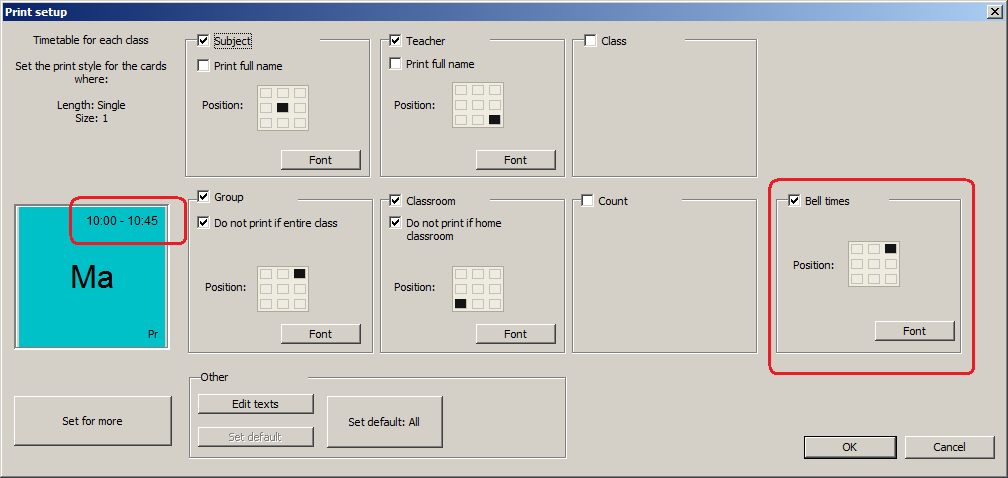Open Font settings for Teacher
Screen dimensions: 1008x478
(515, 160)
